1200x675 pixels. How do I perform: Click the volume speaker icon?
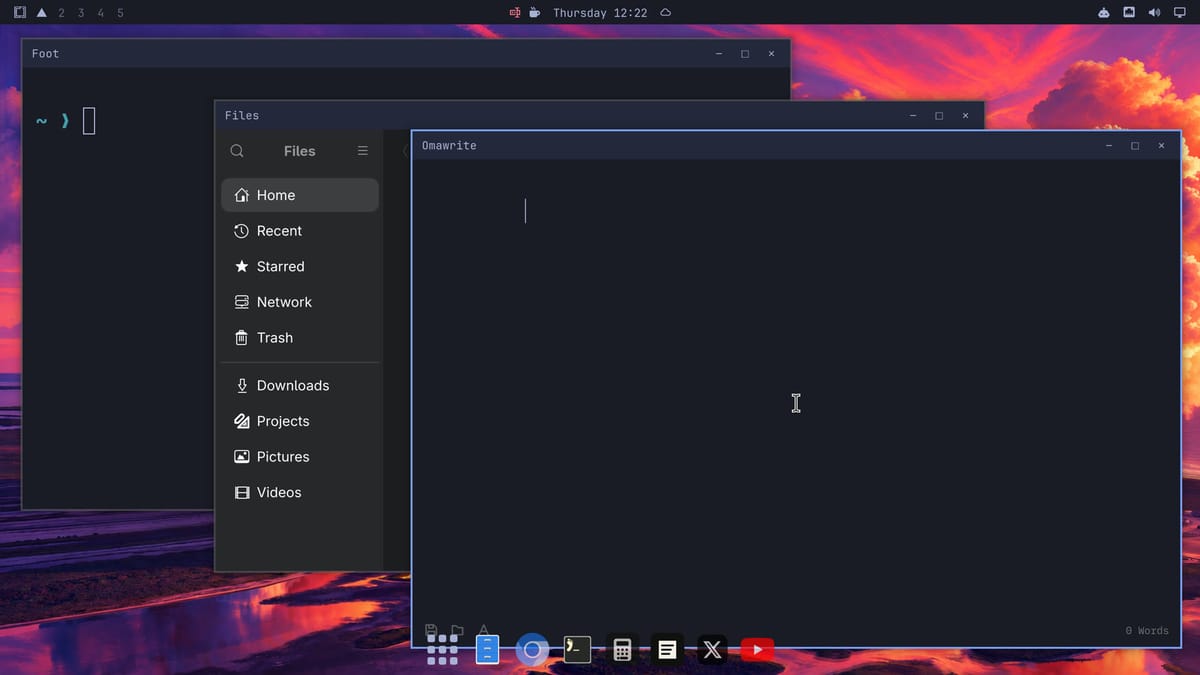1154,13
